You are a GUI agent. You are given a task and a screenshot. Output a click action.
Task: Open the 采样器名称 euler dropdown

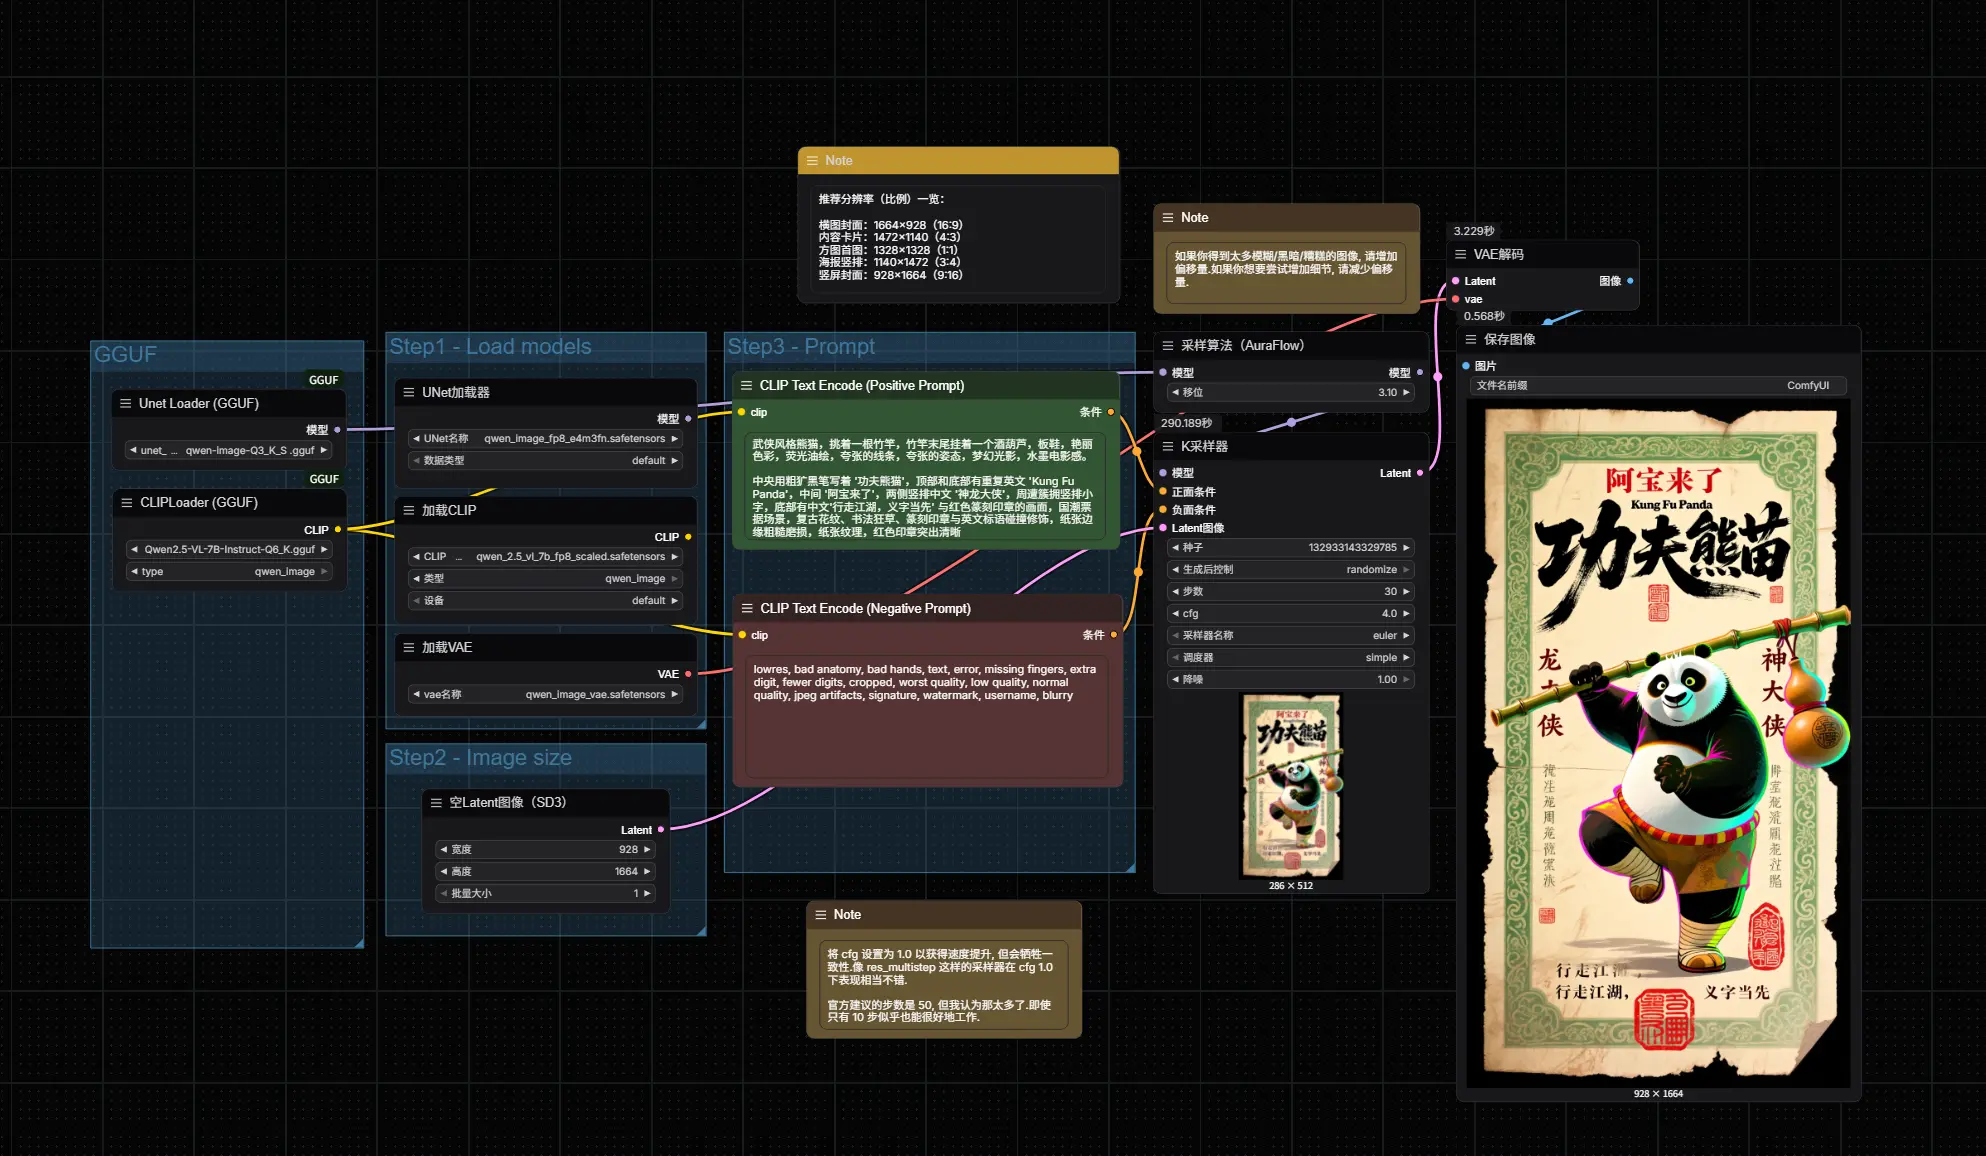pyautogui.click(x=1290, y=635)
